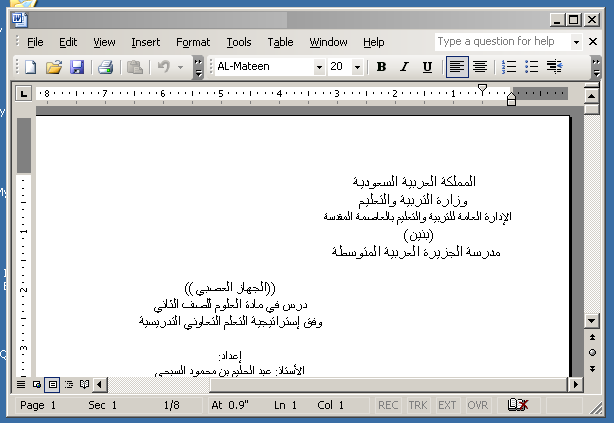This screenshot has width=614, height=423.
Task: Switch to Outline view
Action: [x=69, y=385]
